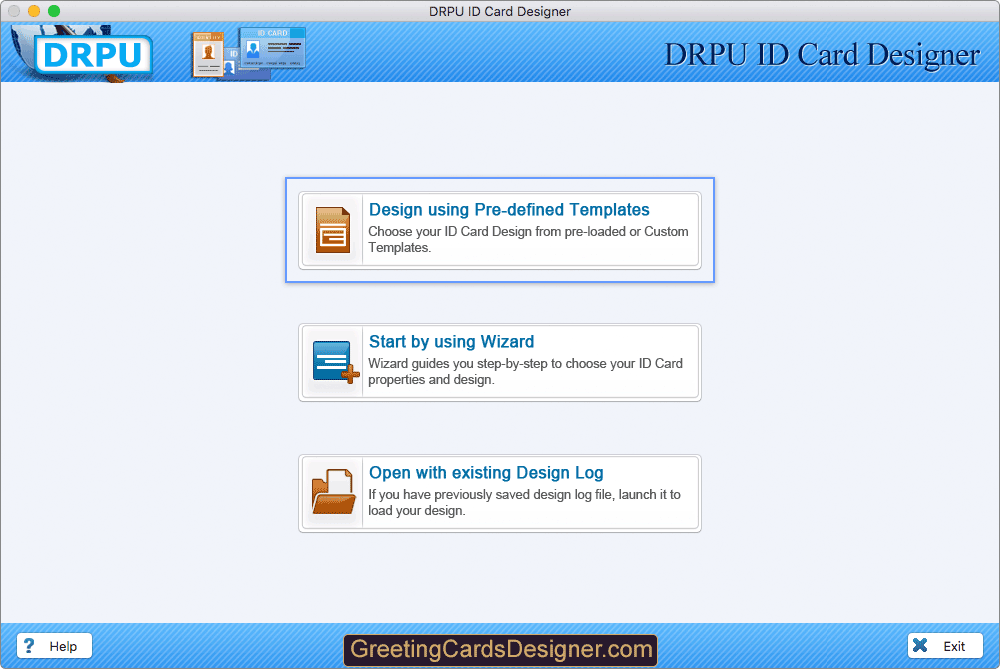Viewport: 1000px width, 669px height.
Task: Click the orange template document icon
Action: pos(332,230)
